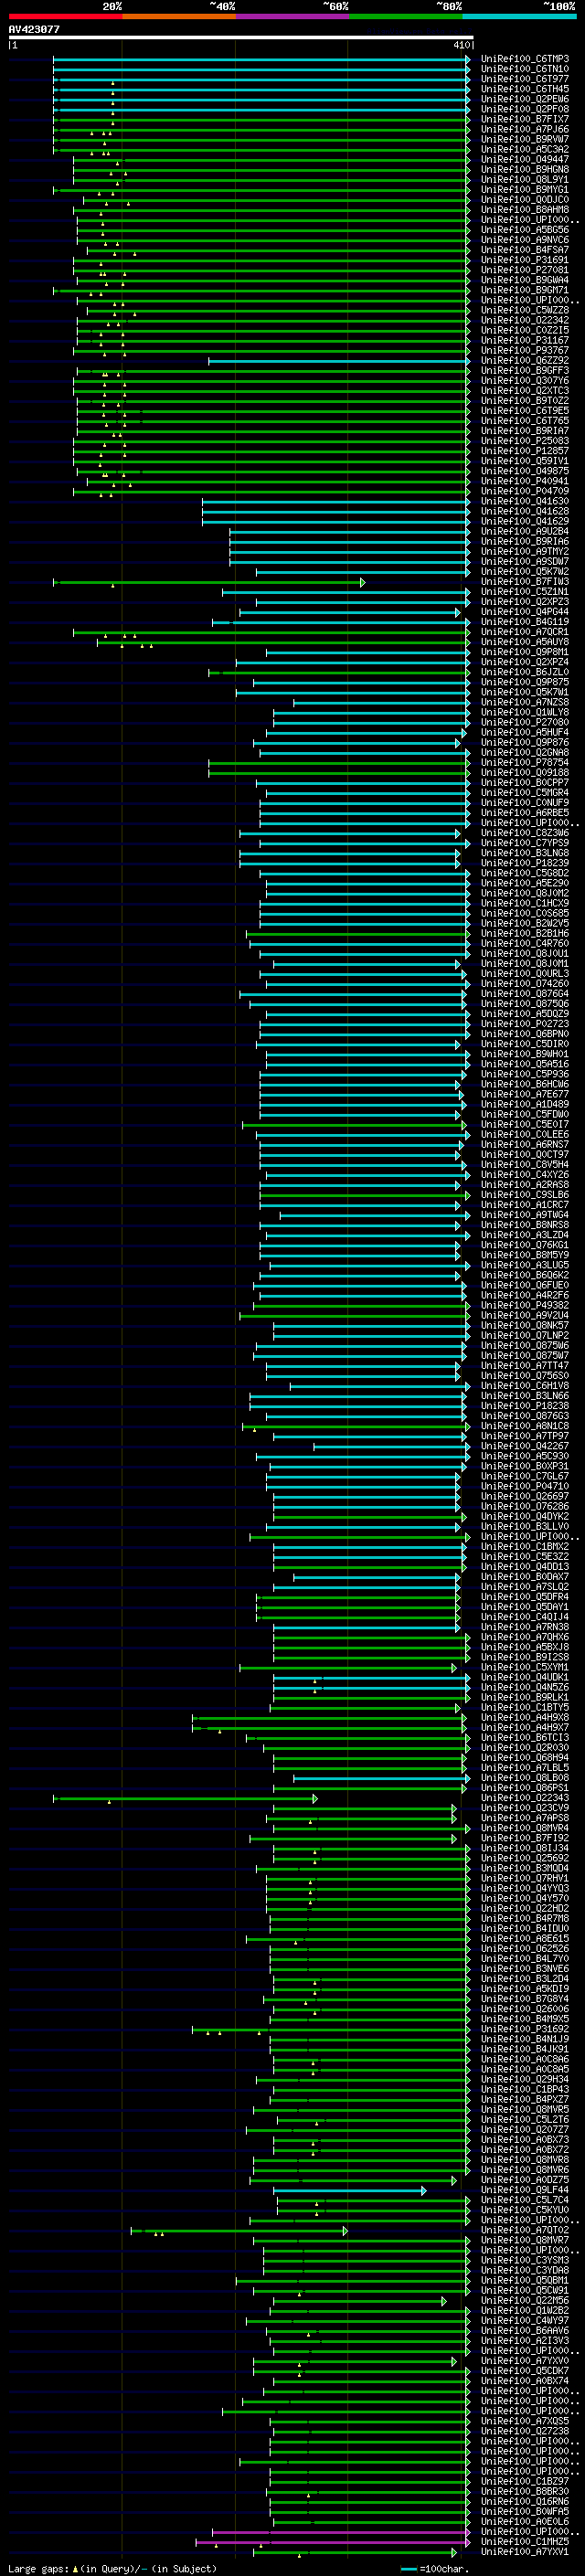
Task: Select hit label UniRef100_P25083
Action: (x=524, y=441)
